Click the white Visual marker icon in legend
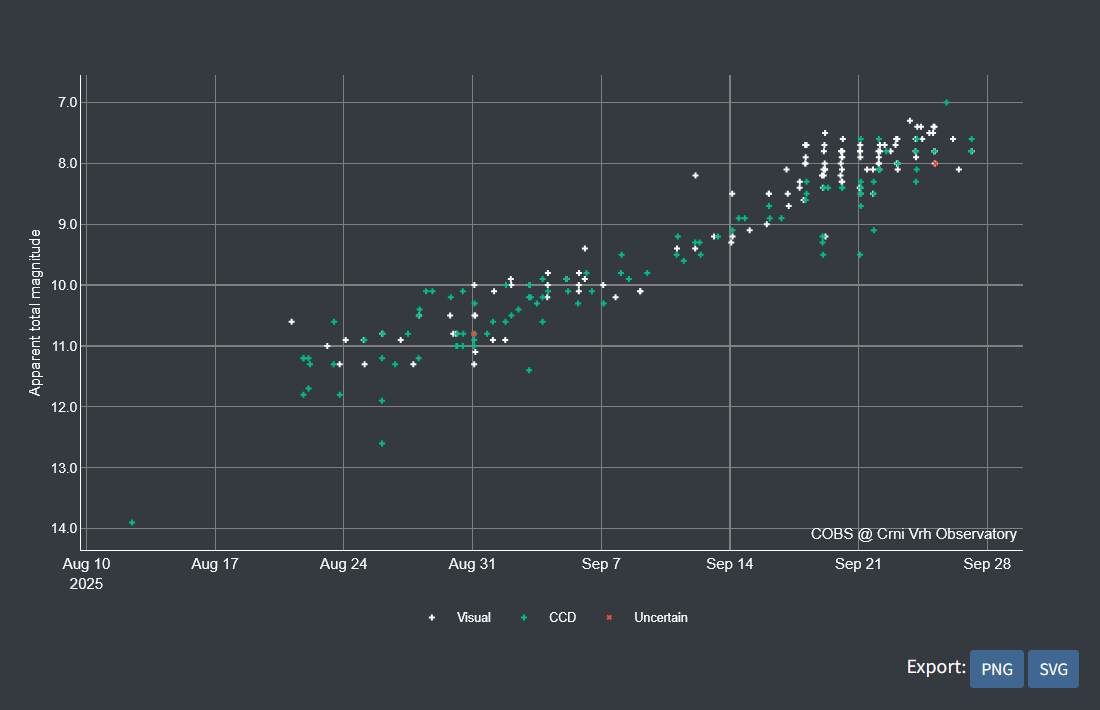This screenshot has width=1100, height=710. (432, 618)
